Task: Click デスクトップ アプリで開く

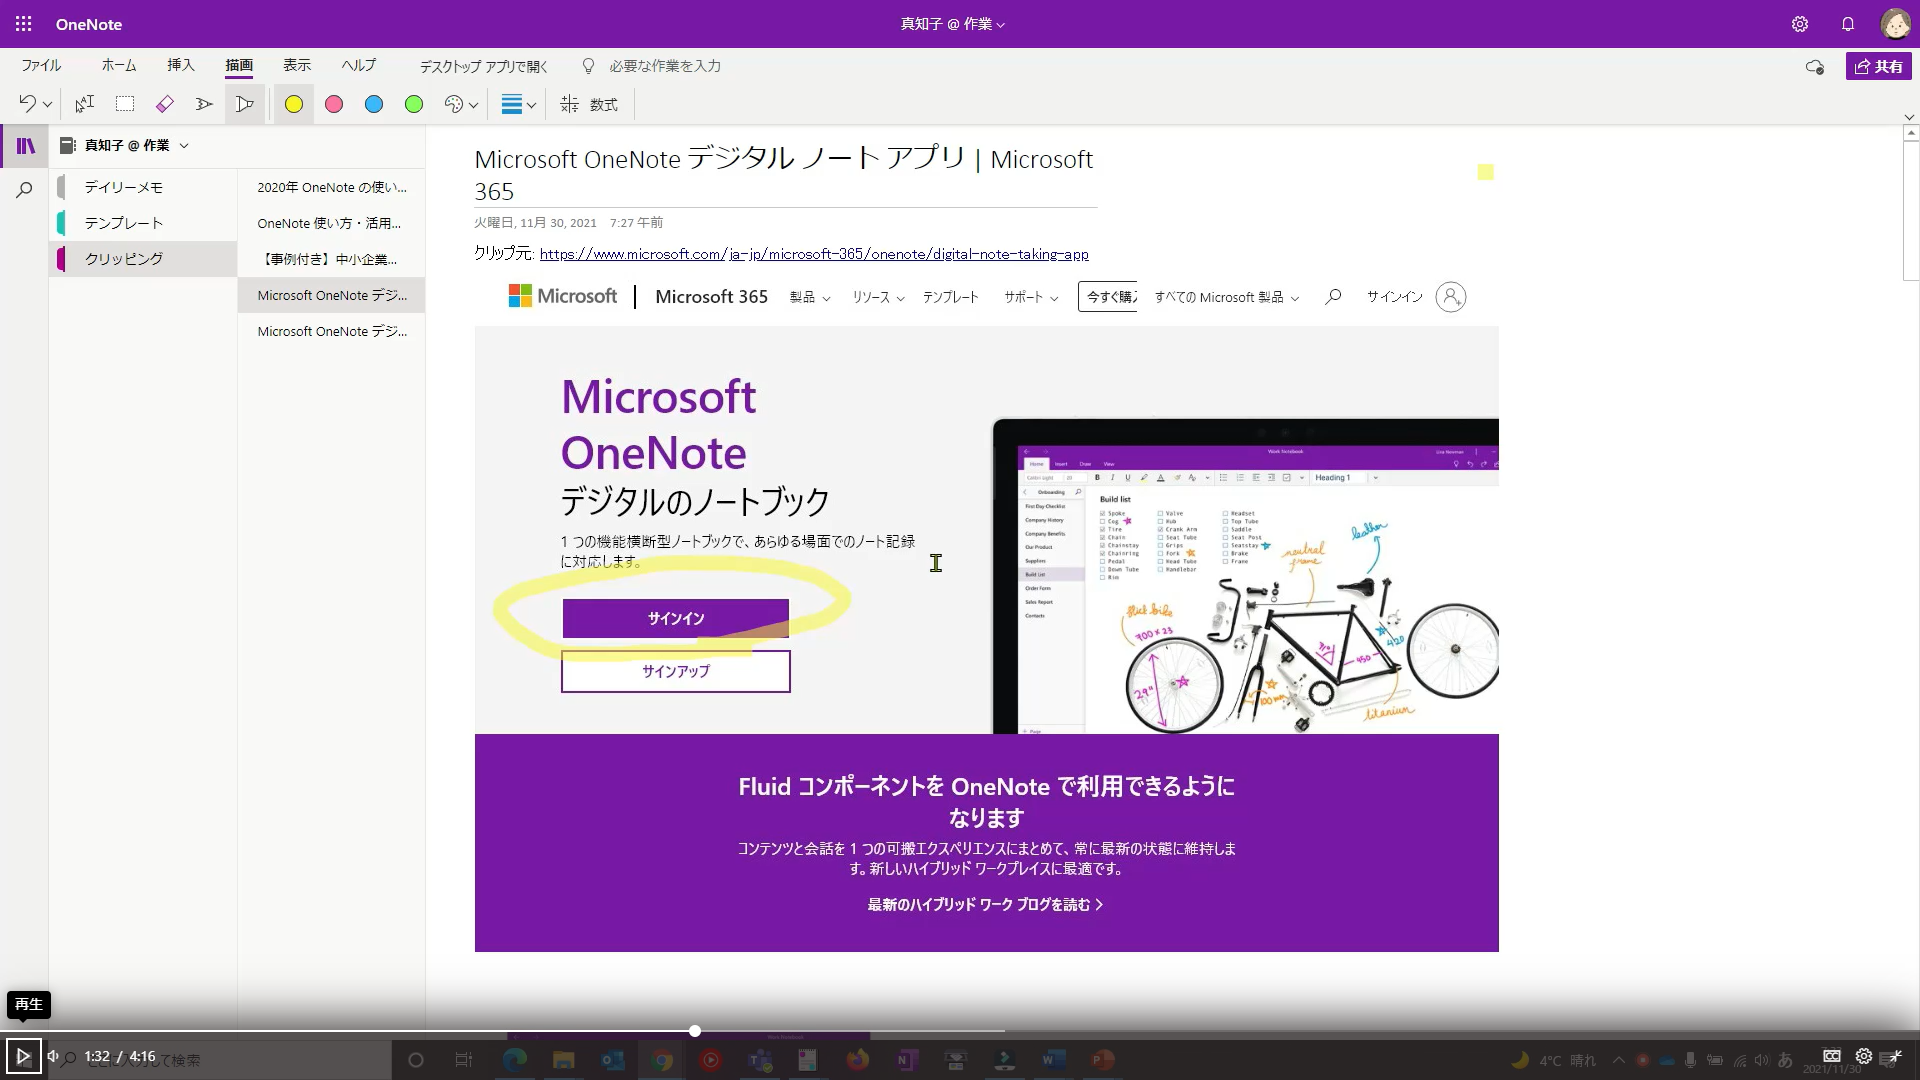Action: point(484,66)
